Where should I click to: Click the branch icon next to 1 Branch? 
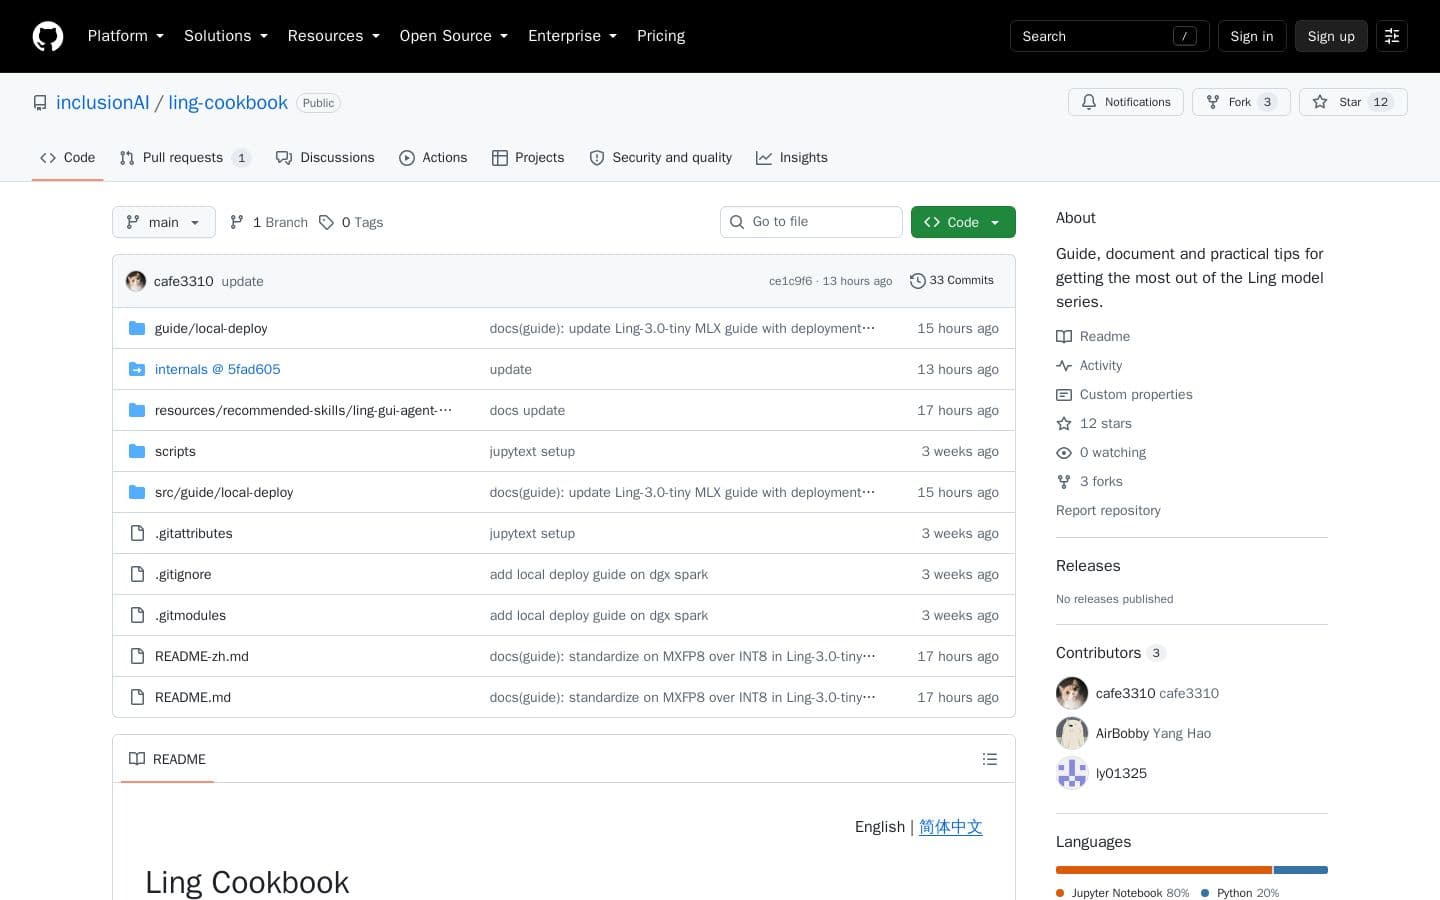click(237, 222)
